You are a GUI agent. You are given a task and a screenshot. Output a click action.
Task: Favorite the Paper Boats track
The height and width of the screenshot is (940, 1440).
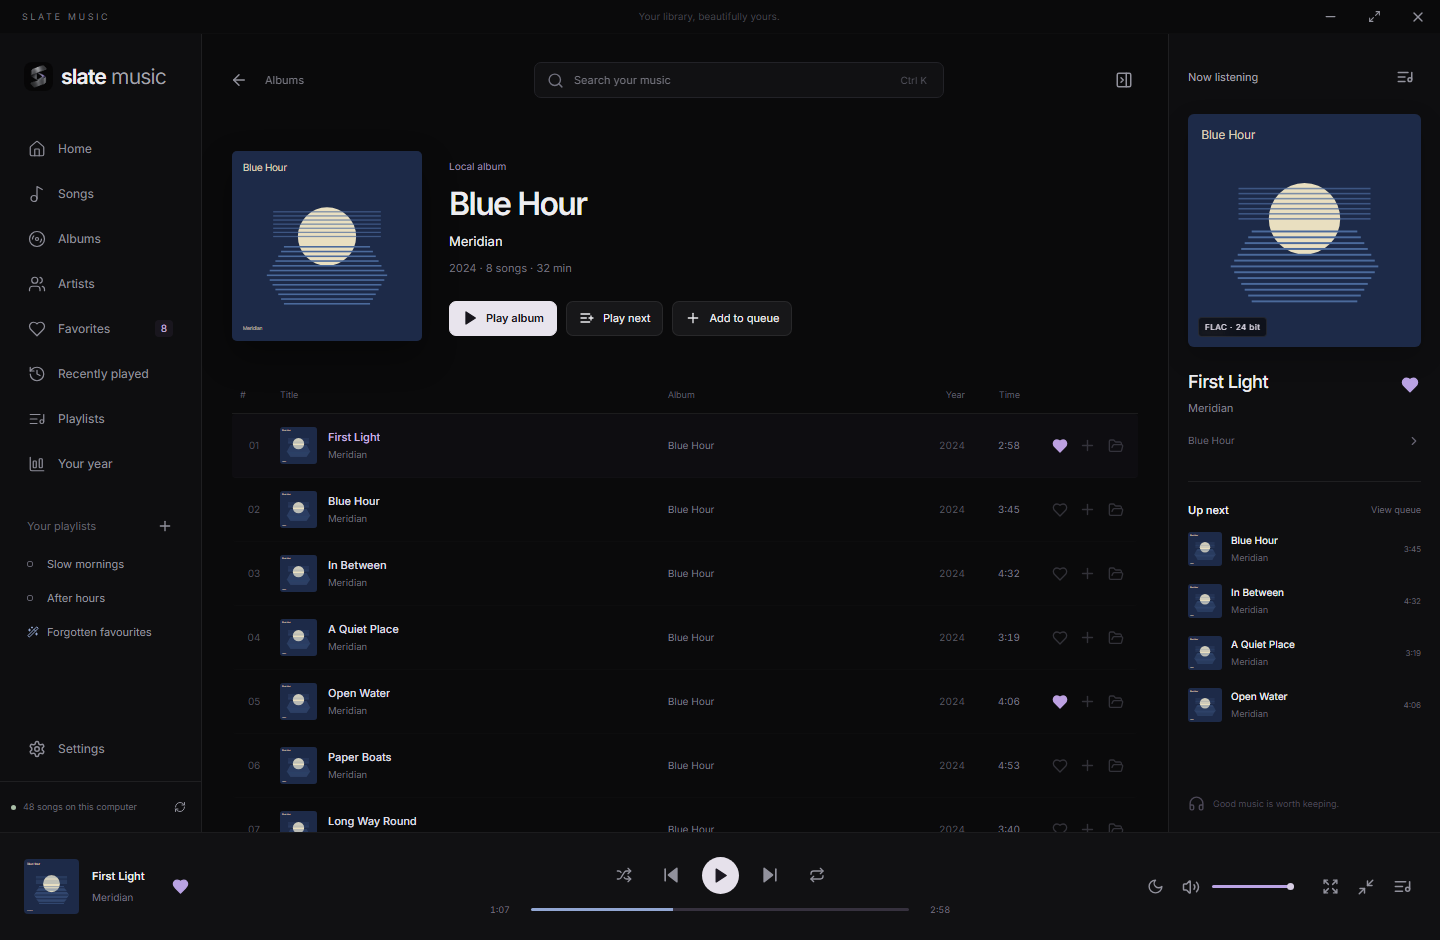[x=1060, y=766]
